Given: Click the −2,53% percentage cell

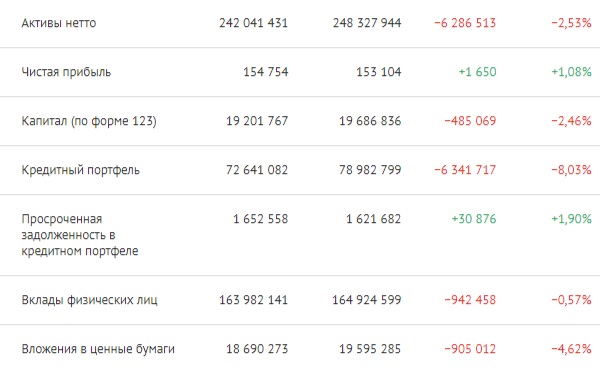Looking at the screenshot, I should coord(571,23).
